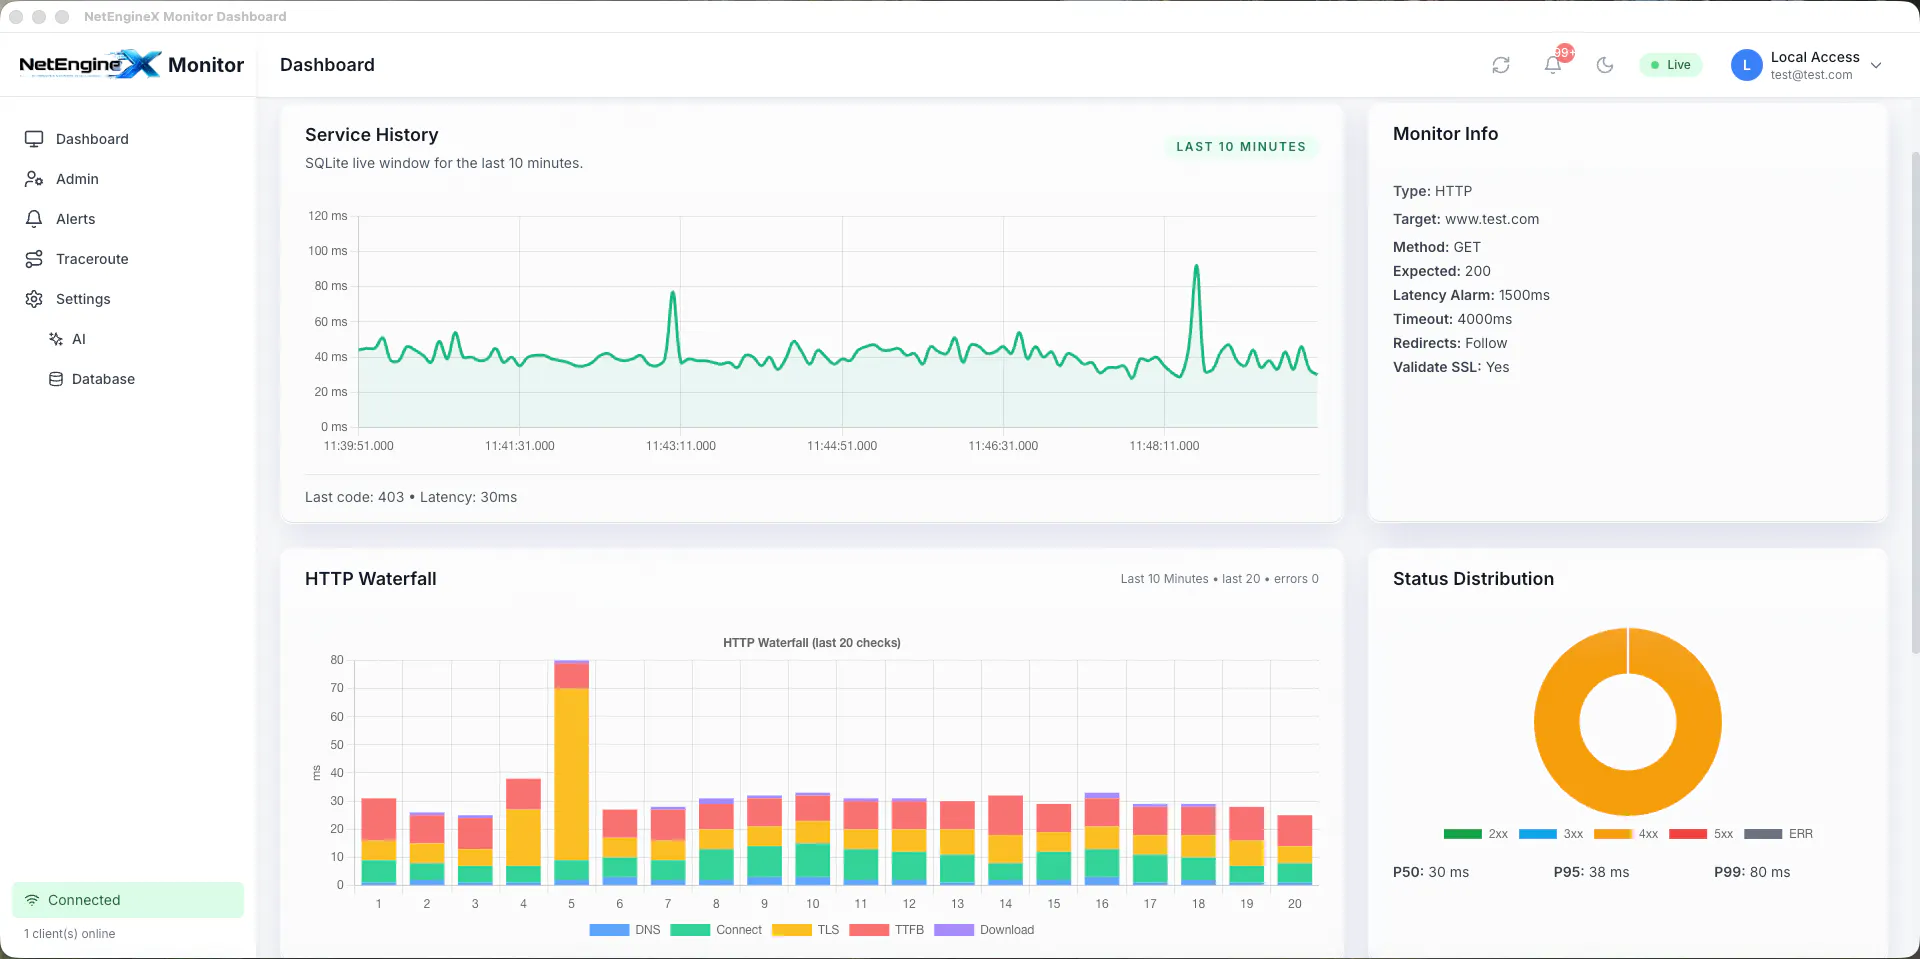Screen dimensions: 1920x959
Task: Click the P99: 80 ms value
Action: (1752, 872)
